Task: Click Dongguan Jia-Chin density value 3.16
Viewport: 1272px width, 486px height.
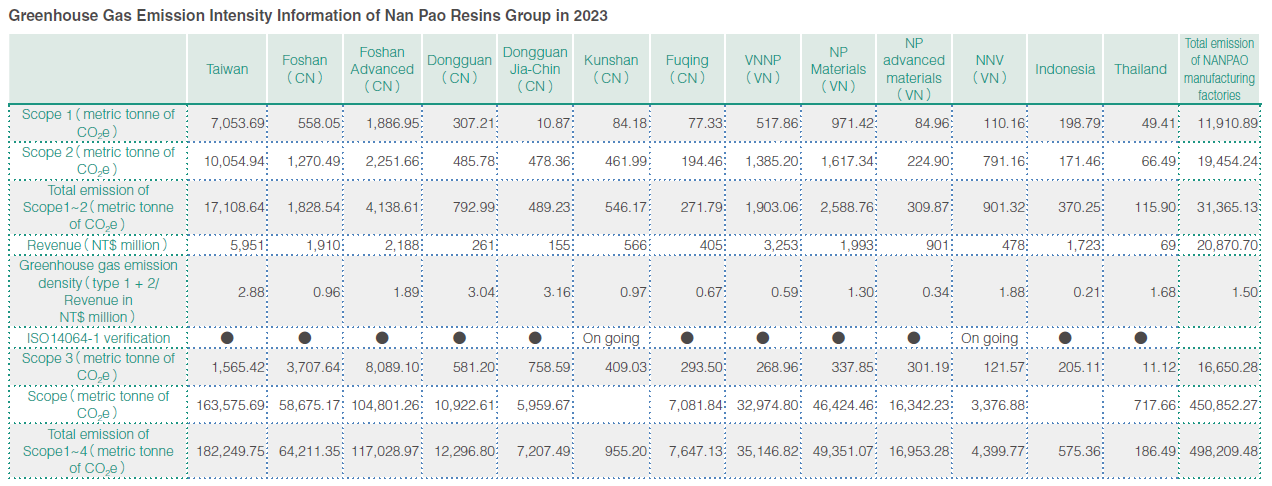Action: click(x=556, y=291)
